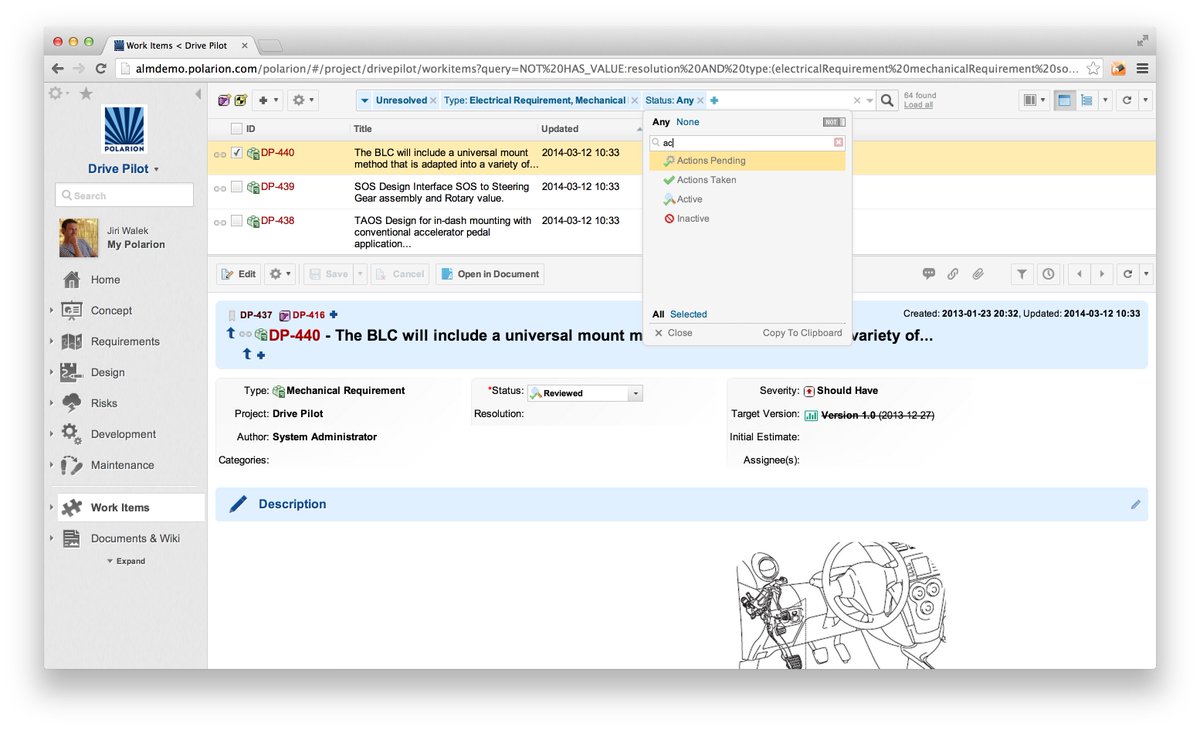The image size is (1200, 730).
Task: Click the Documents & Wiki icon
Action: pyautogui.click(x=71, y=539)
